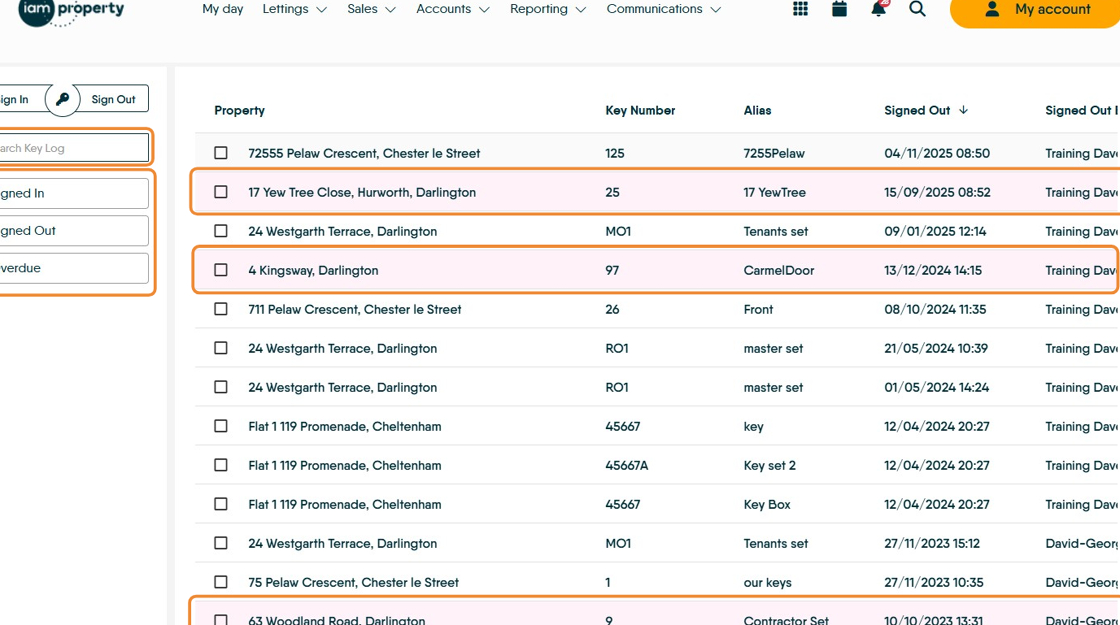Tick checkbox for Westgarth Terrace 01/05/2024 row
Viewport: 1120px width, 625px height.
221,387
